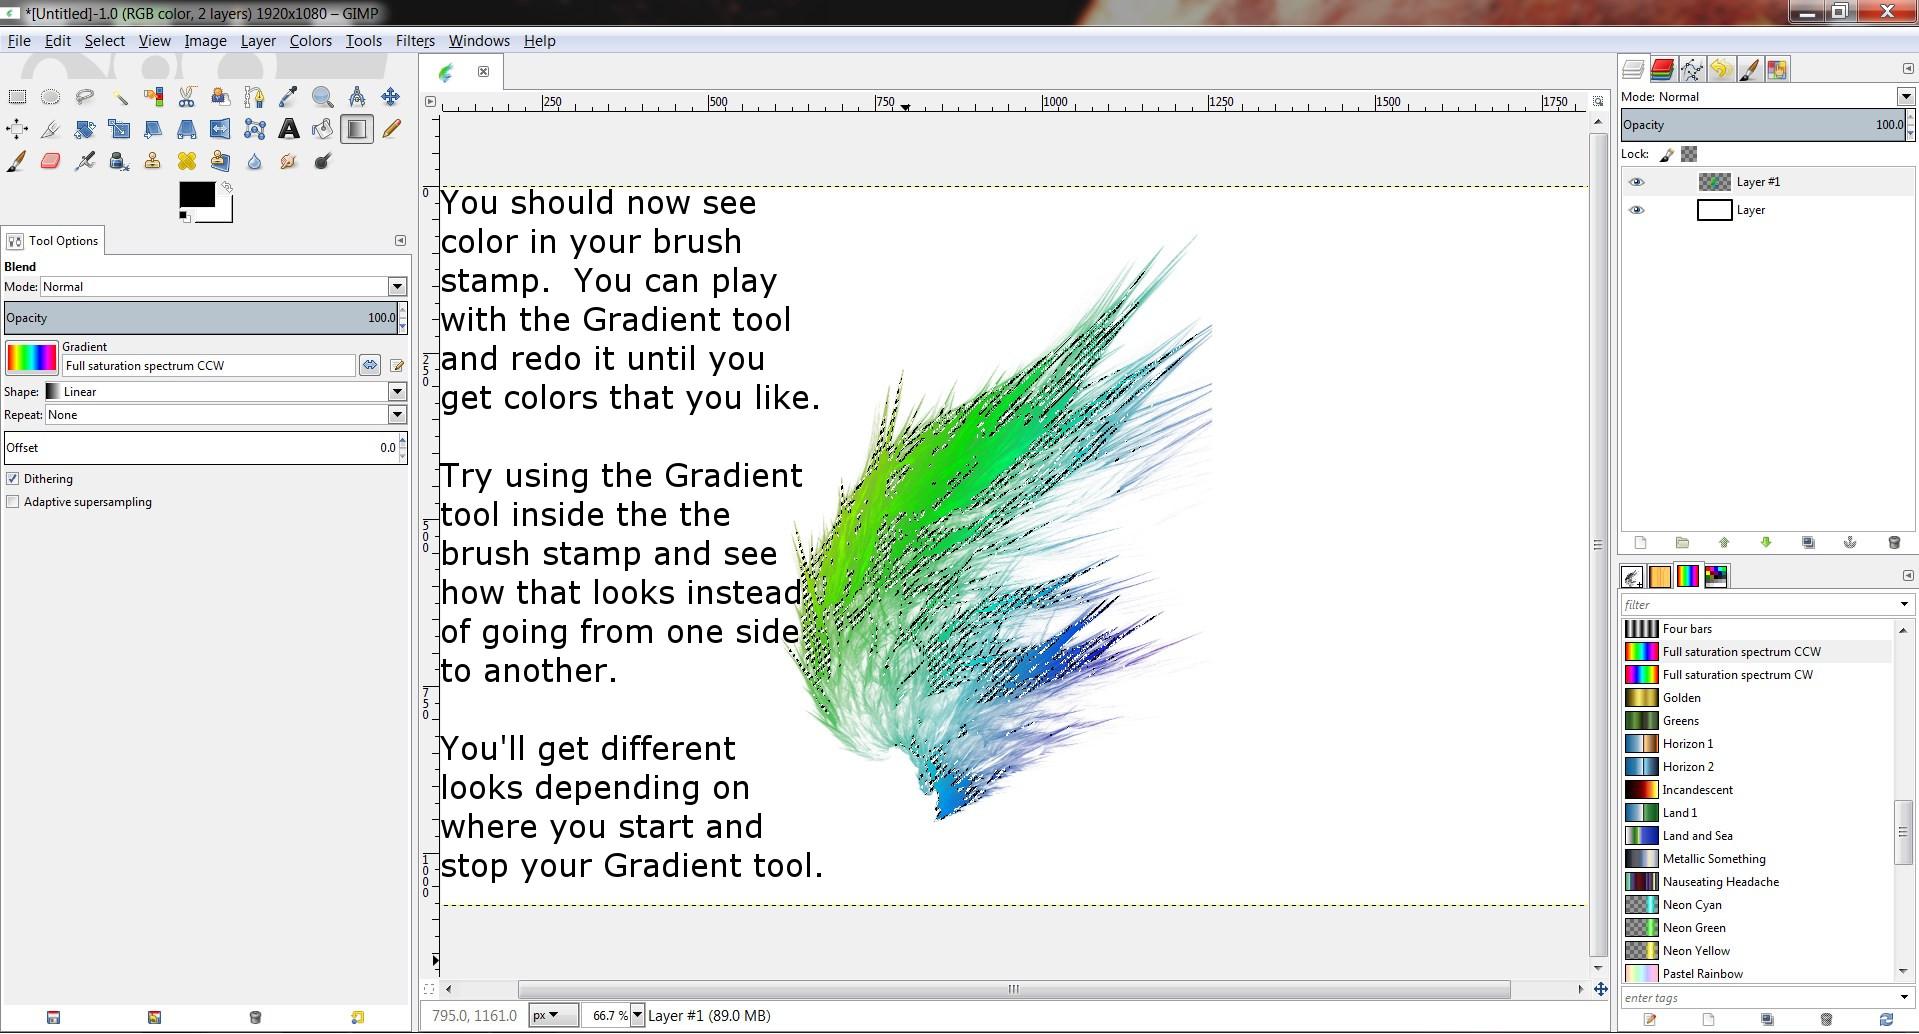The height and width of the screenshot is (1034, 1919).
Task: Select the 'Golden' gradient
Action: pyautogui.click(x=1757, y=698)
